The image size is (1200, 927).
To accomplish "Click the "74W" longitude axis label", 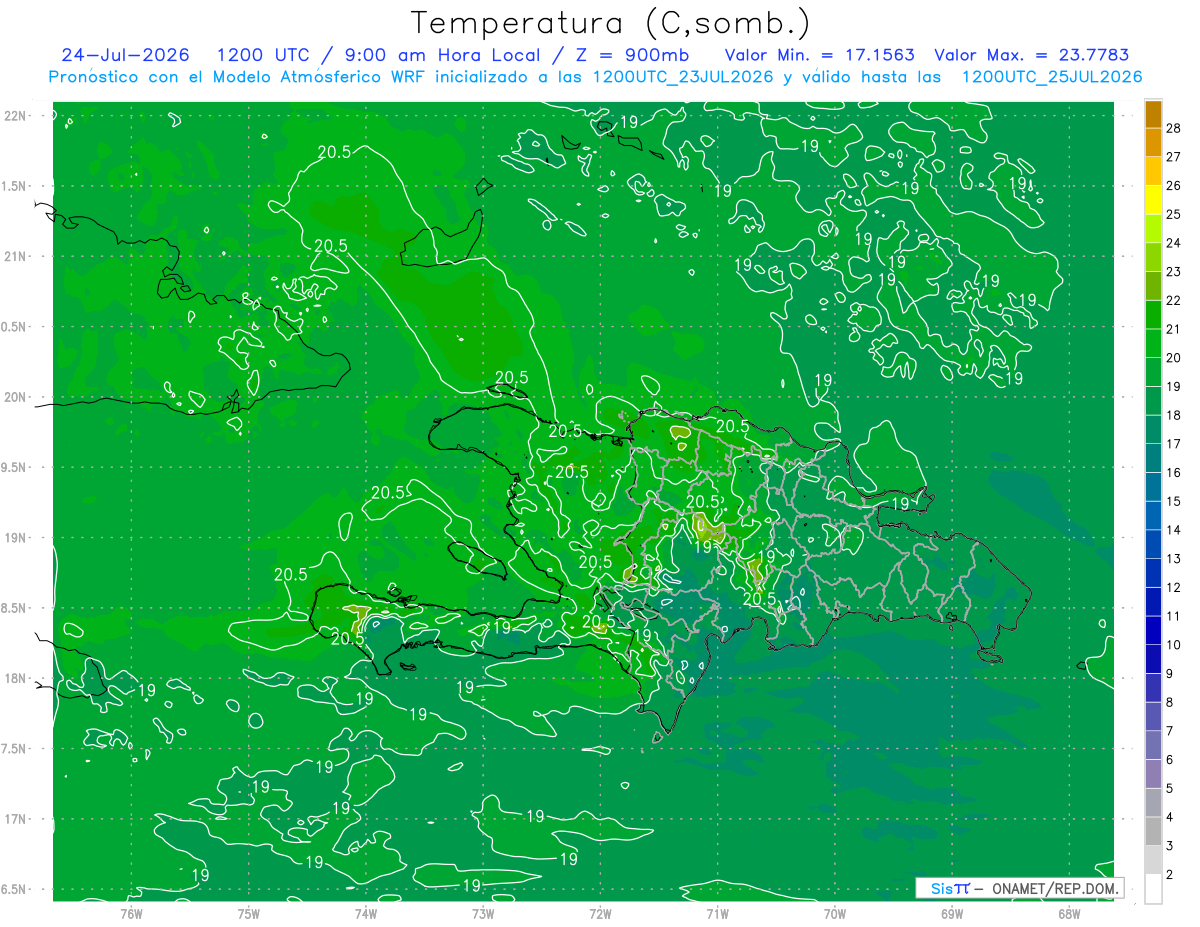I will tap(366, 913).
